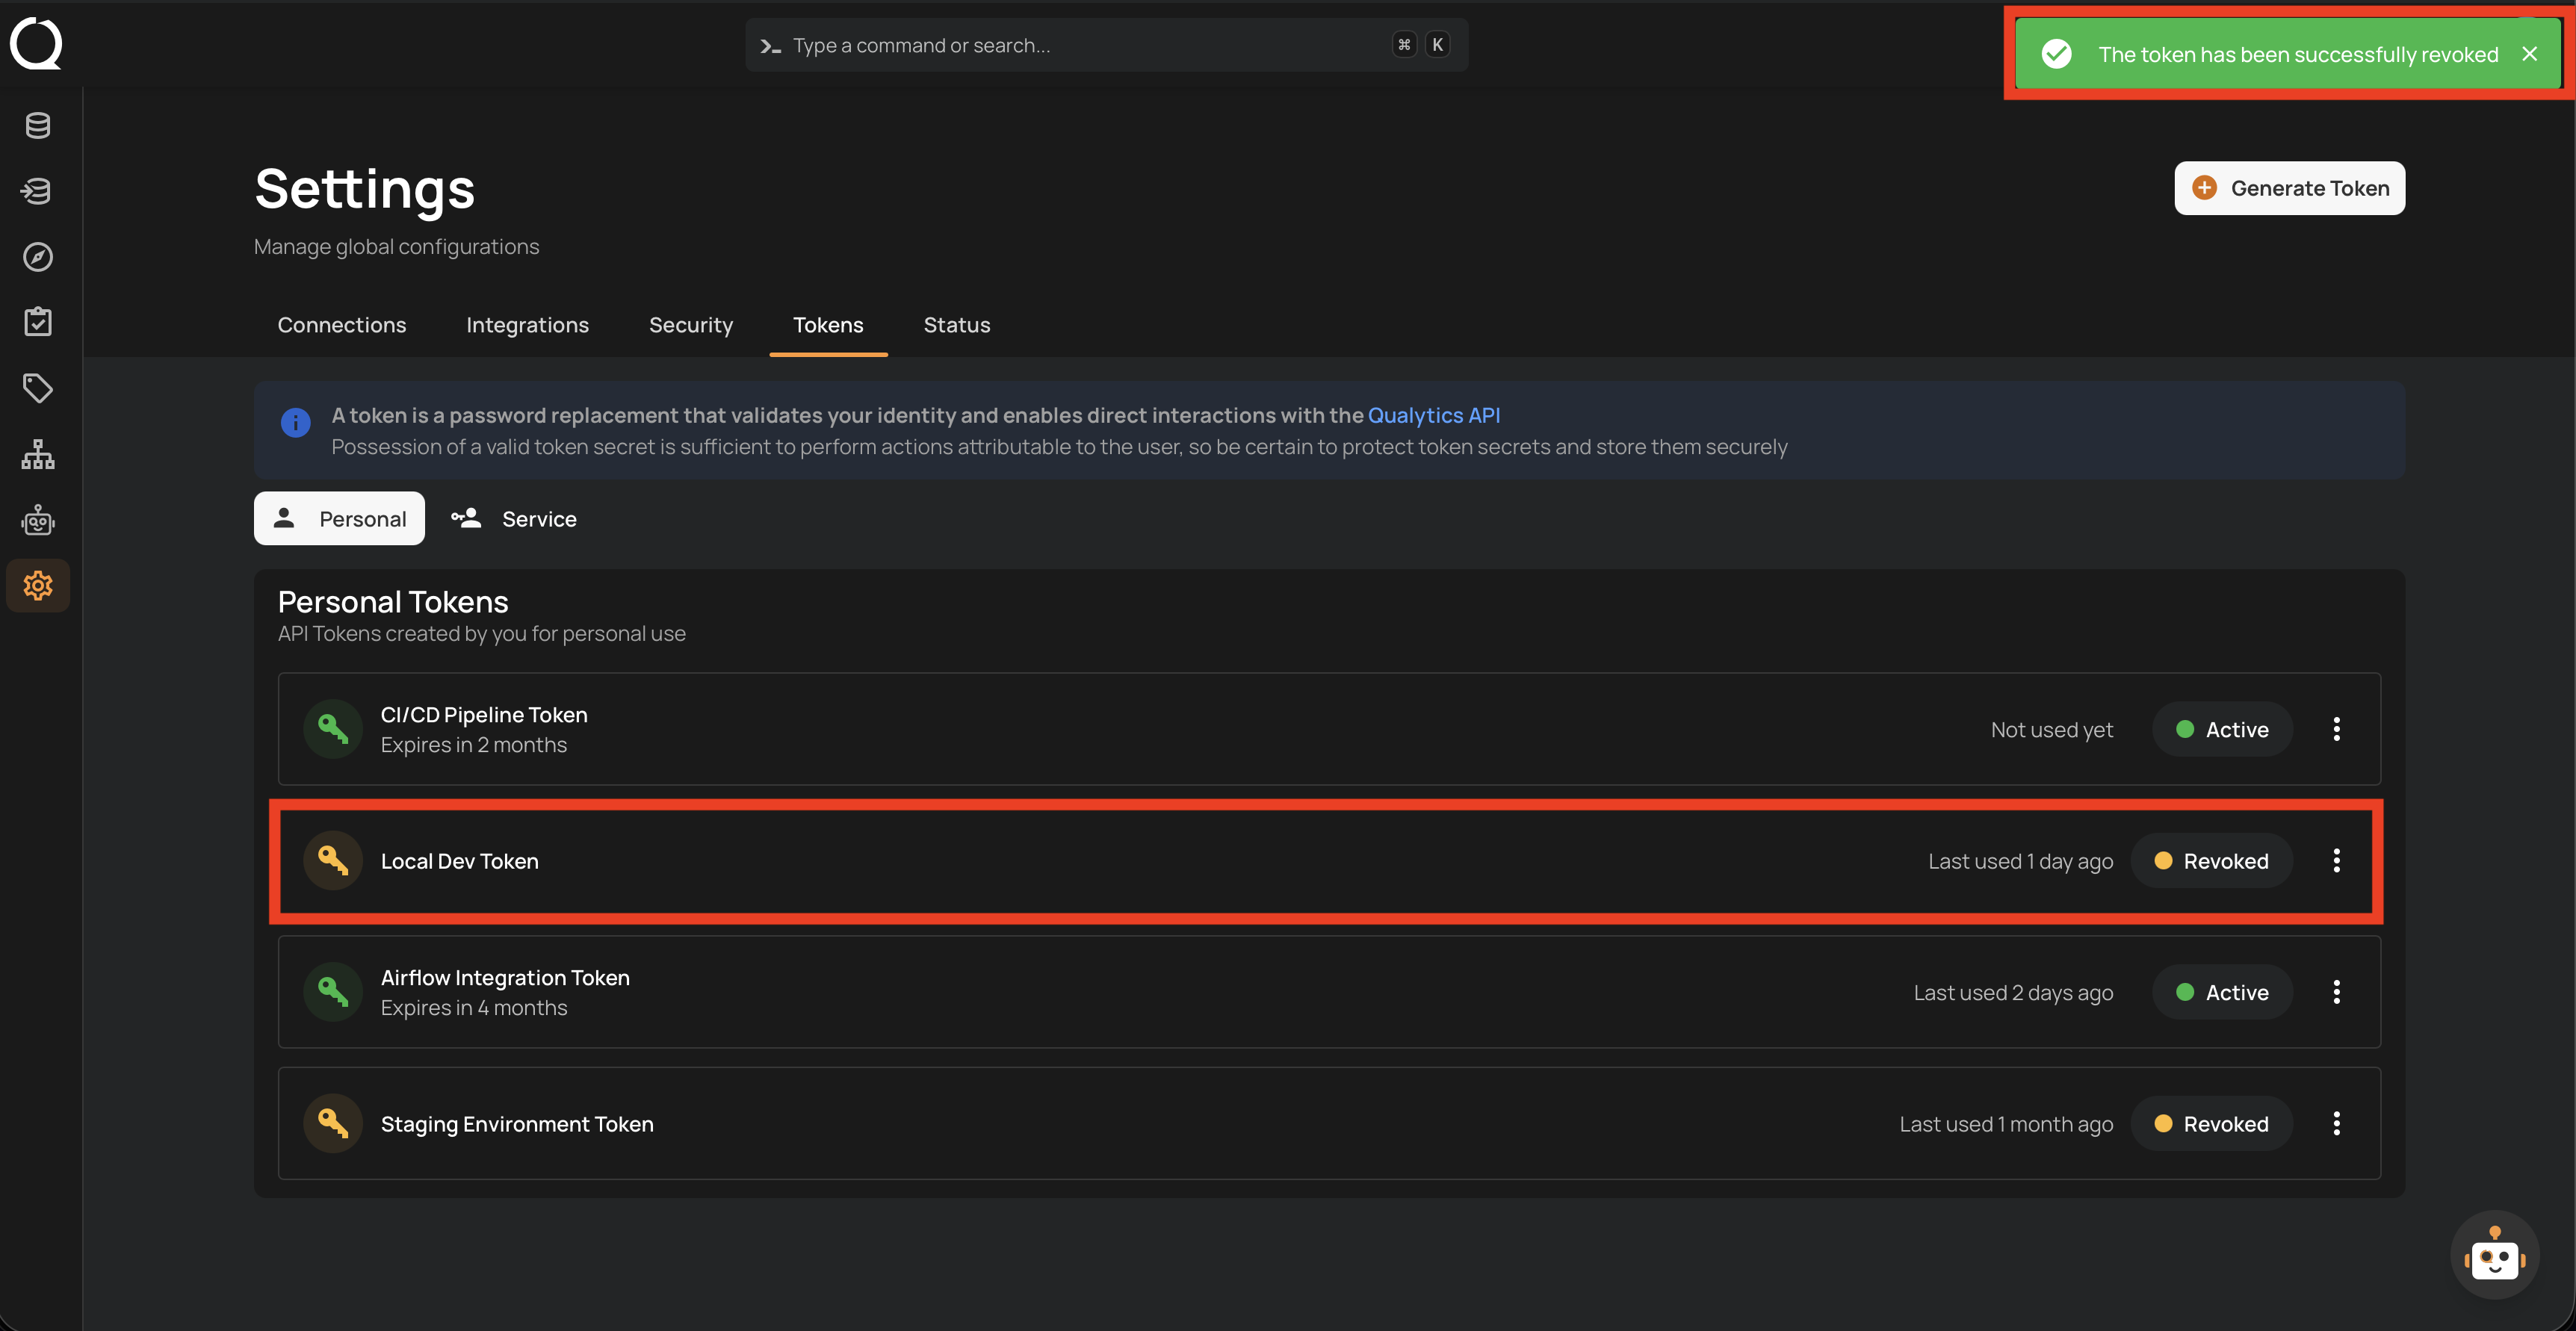This screenshot has width=2576, height=1331.
Task: Select the Airflow Integration Token name
Action: 505,977
